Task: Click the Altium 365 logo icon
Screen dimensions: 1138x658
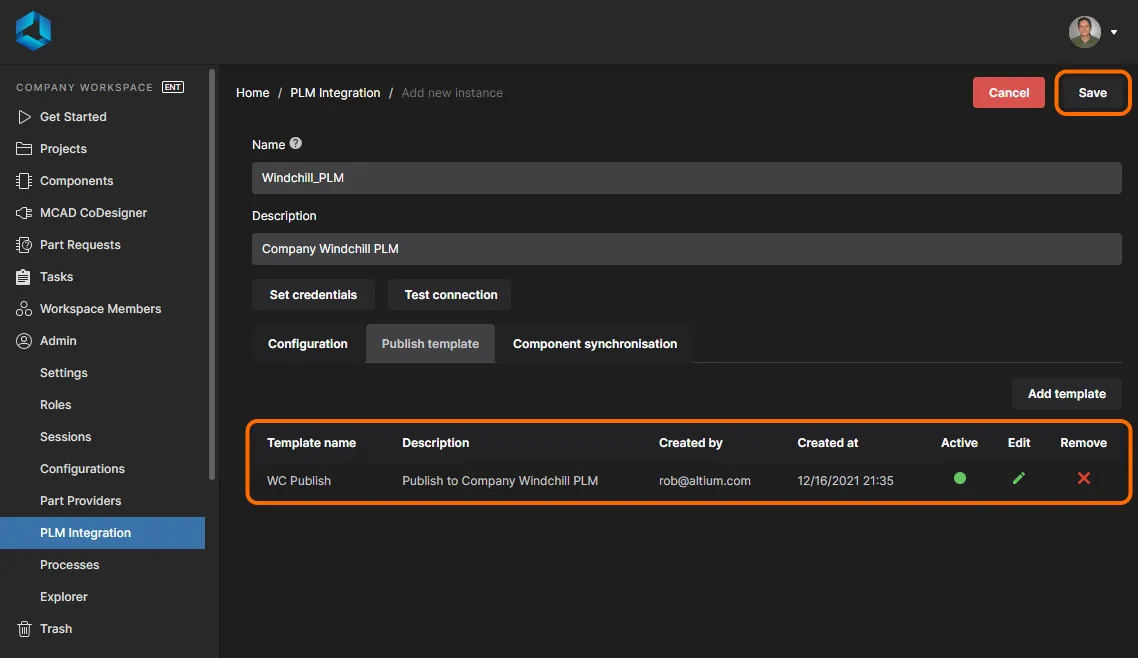Action: (x=33, y=31)
